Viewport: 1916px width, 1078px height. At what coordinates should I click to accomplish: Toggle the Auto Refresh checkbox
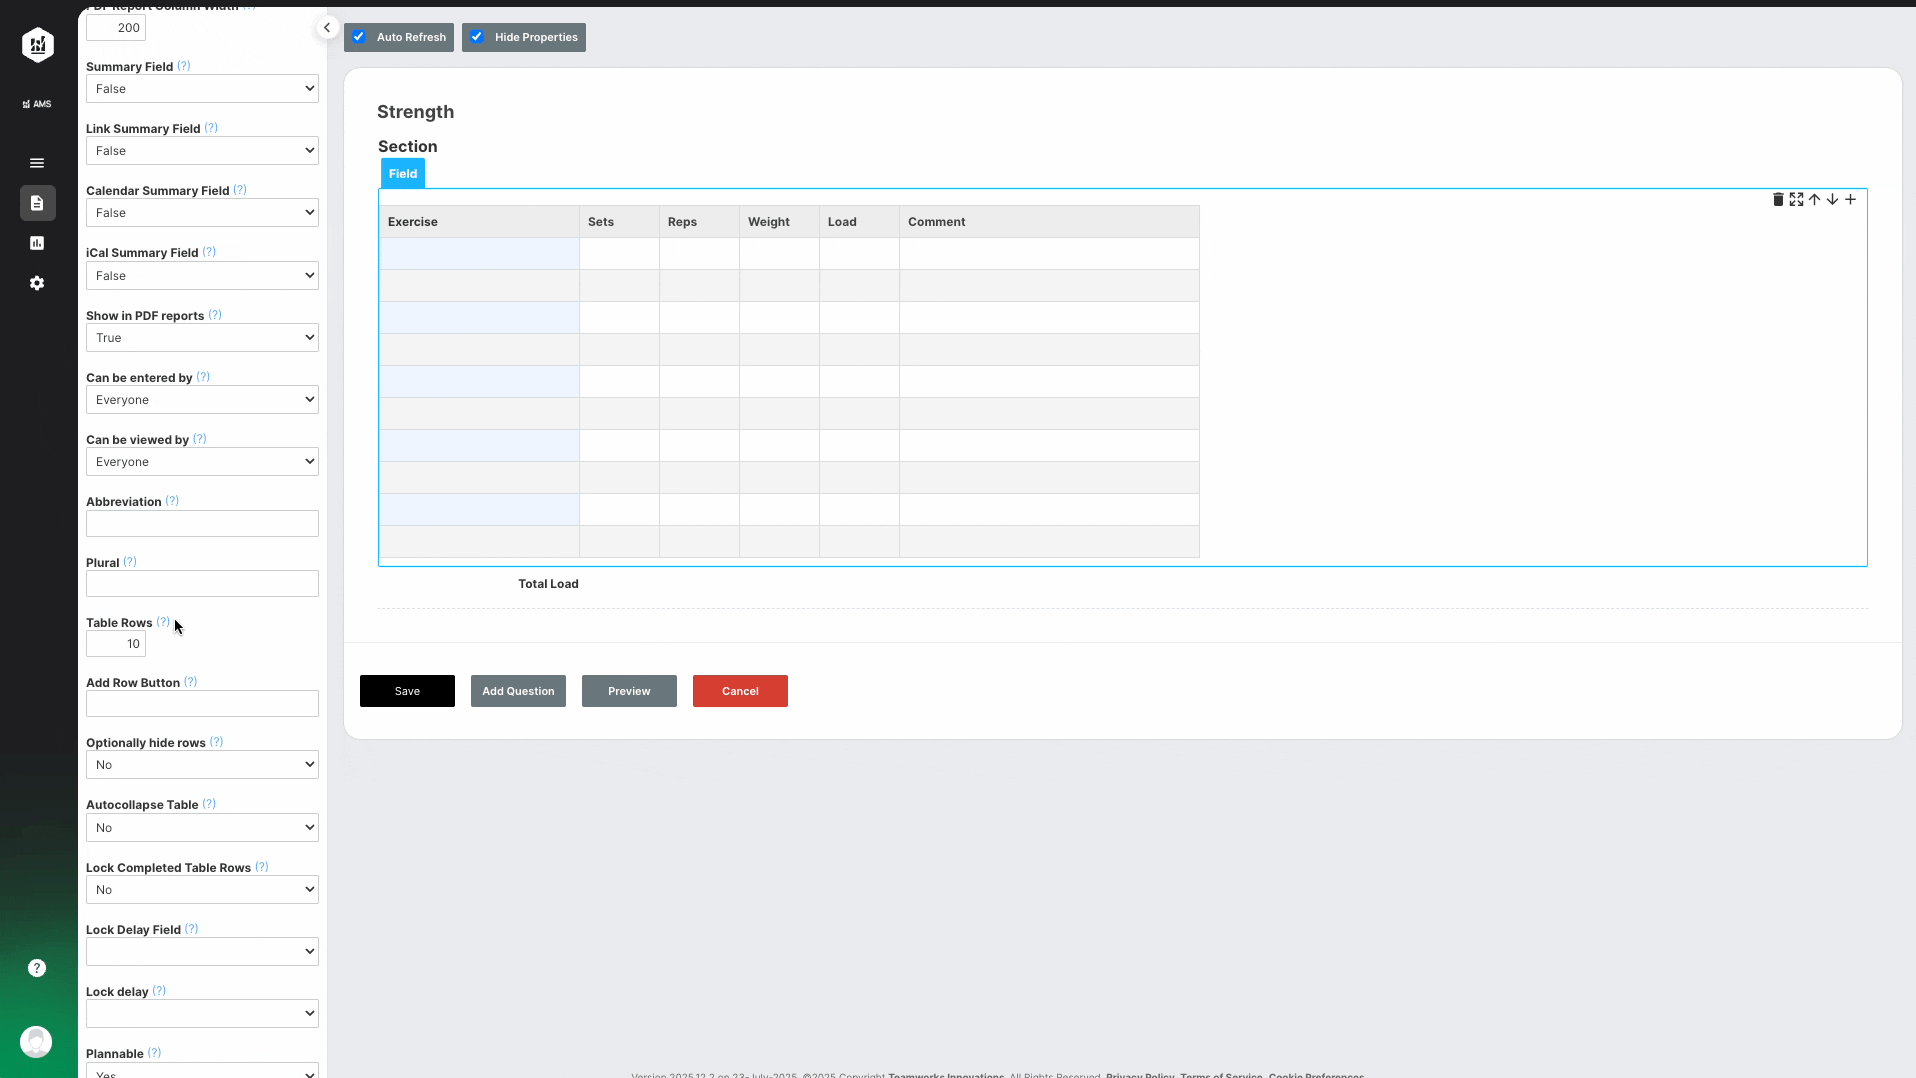click(x=359, y=37)
